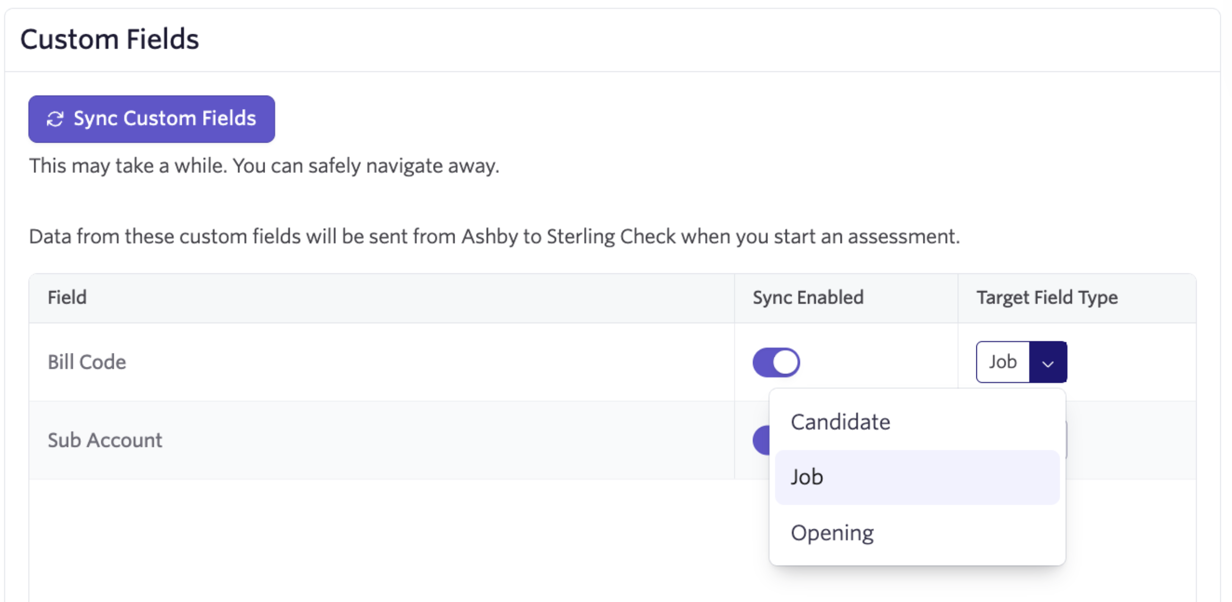Select the Sub Account field row label
Image resolution: width=1232 pixels, height=602 pixels.
(105, 440)
